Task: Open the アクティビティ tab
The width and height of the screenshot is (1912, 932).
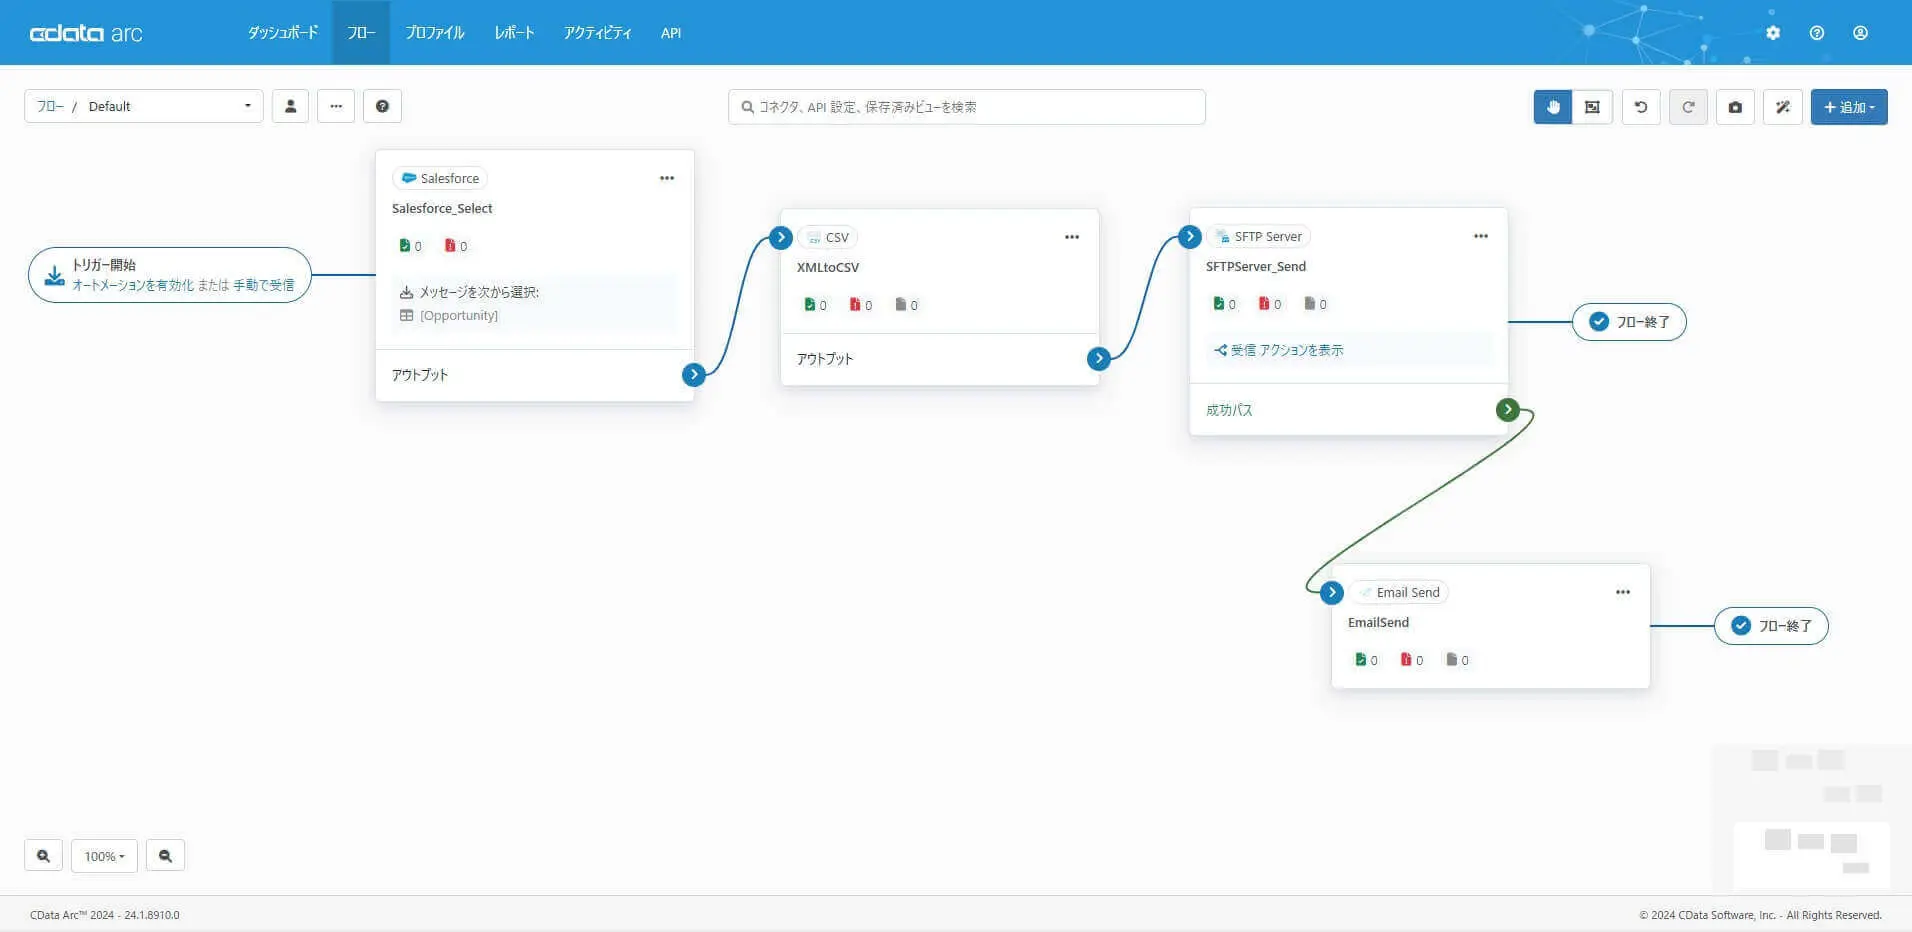Action: [x=597, y=33]
